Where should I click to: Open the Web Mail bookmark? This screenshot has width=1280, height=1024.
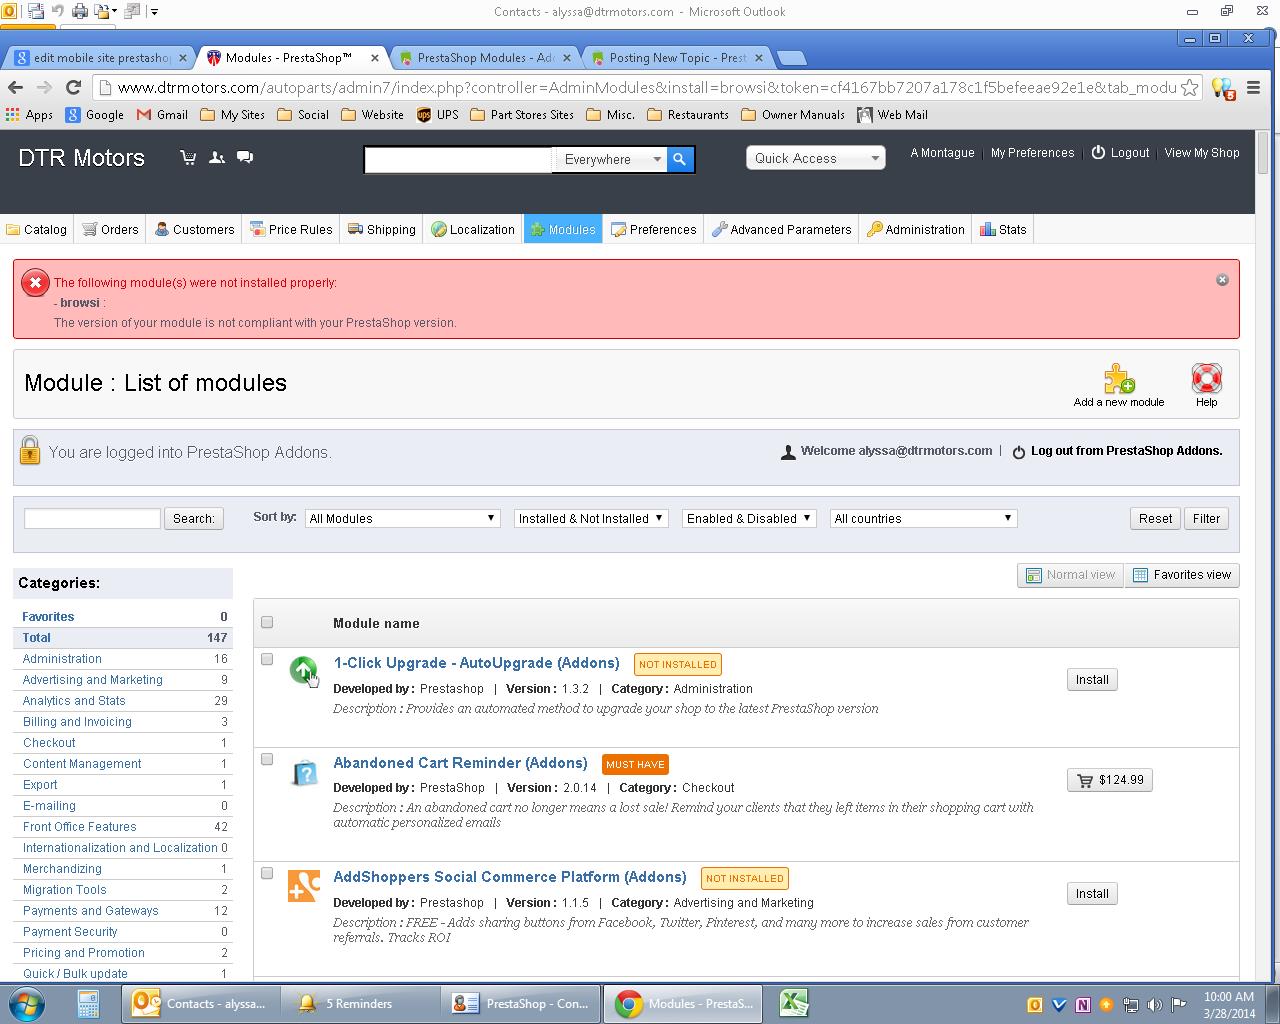click(892, 115)
